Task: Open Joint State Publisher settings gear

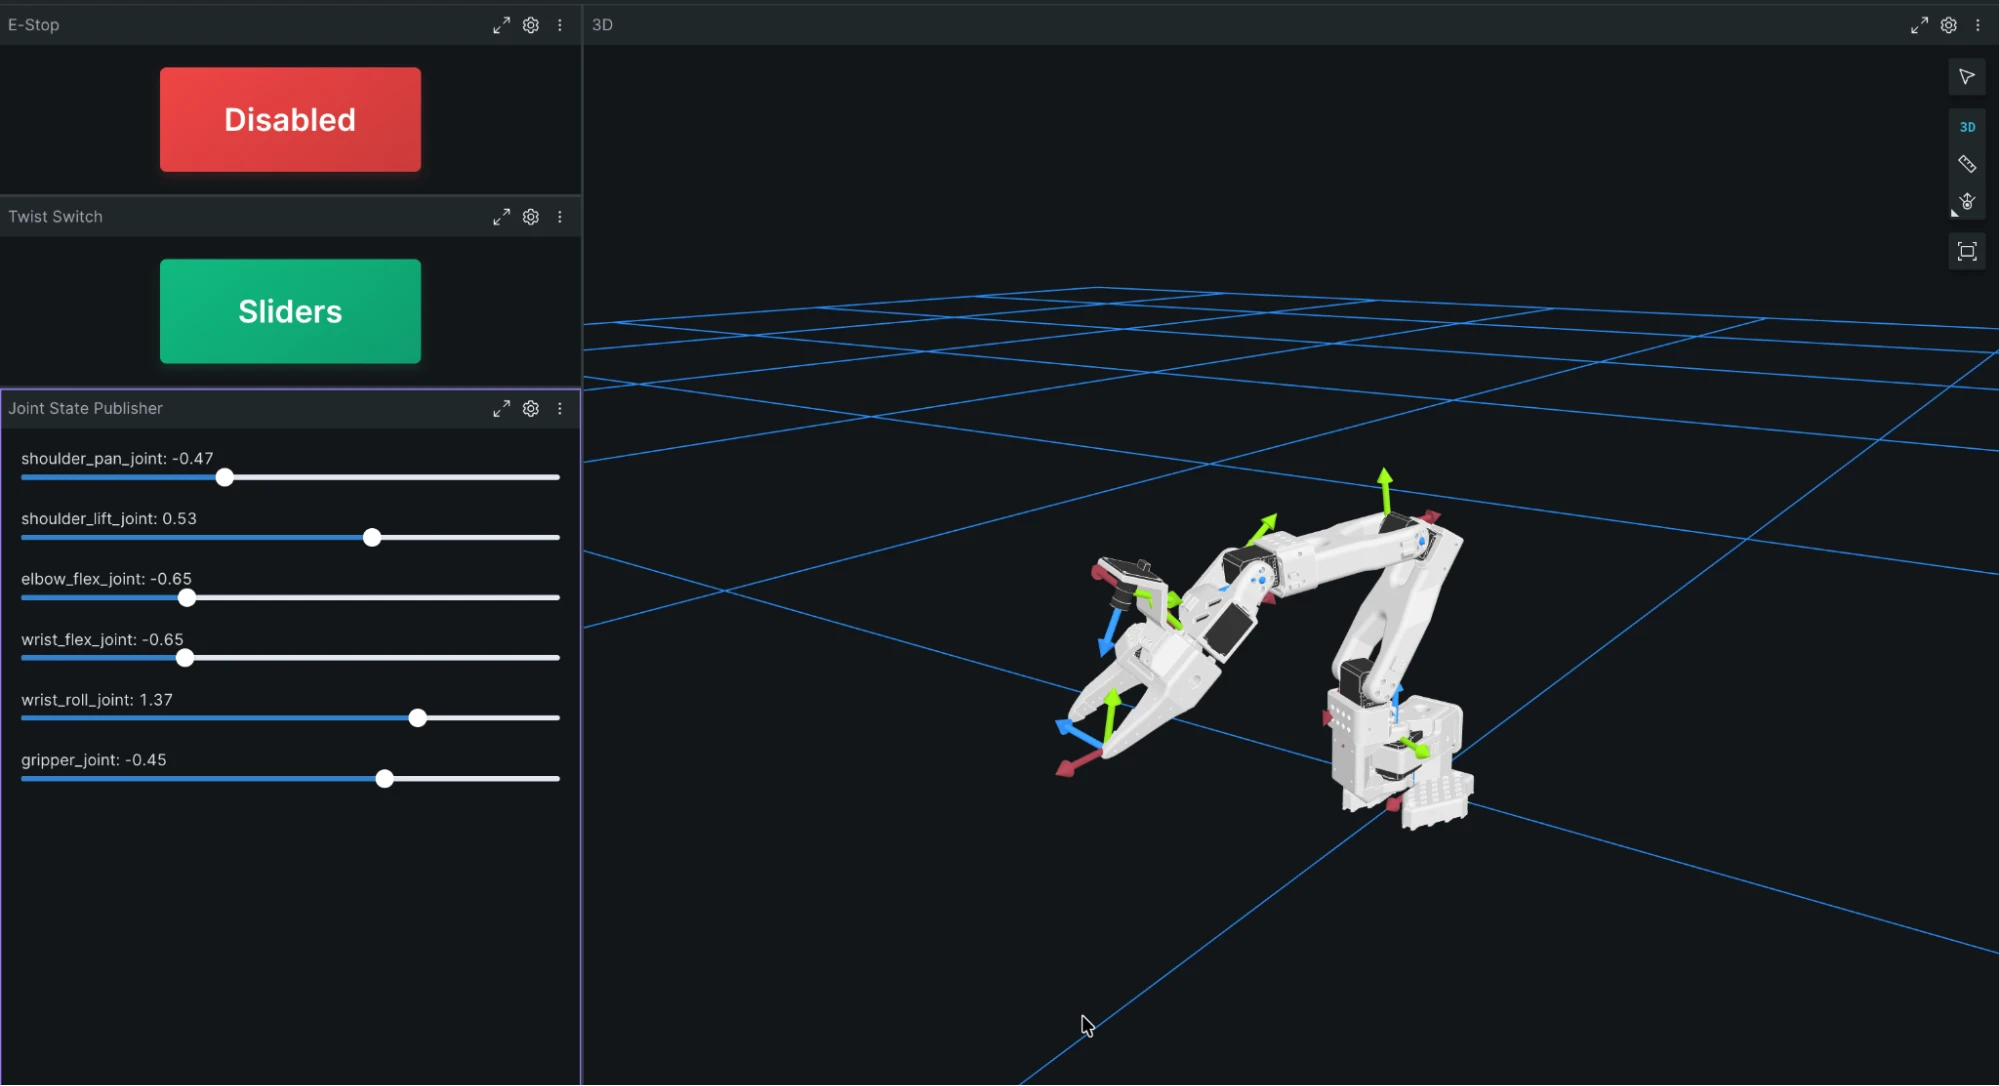Action: [x=531, y=409]
